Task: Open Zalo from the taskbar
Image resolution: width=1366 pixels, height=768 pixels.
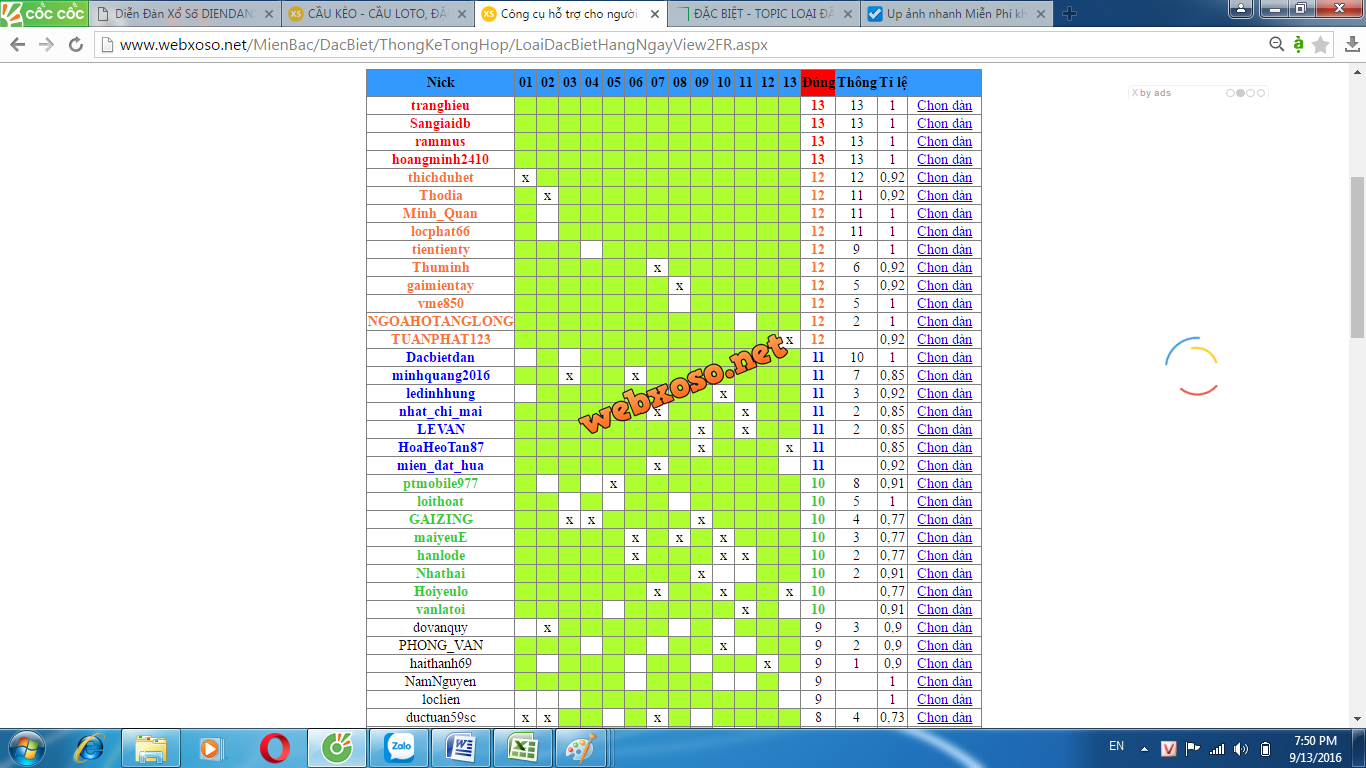Action: pos(399,748)
